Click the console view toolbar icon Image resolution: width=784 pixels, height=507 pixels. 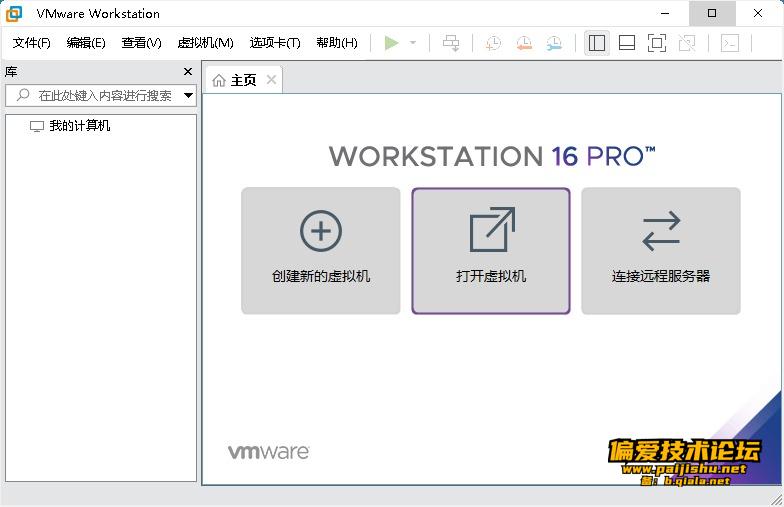[x=730, y=43]
